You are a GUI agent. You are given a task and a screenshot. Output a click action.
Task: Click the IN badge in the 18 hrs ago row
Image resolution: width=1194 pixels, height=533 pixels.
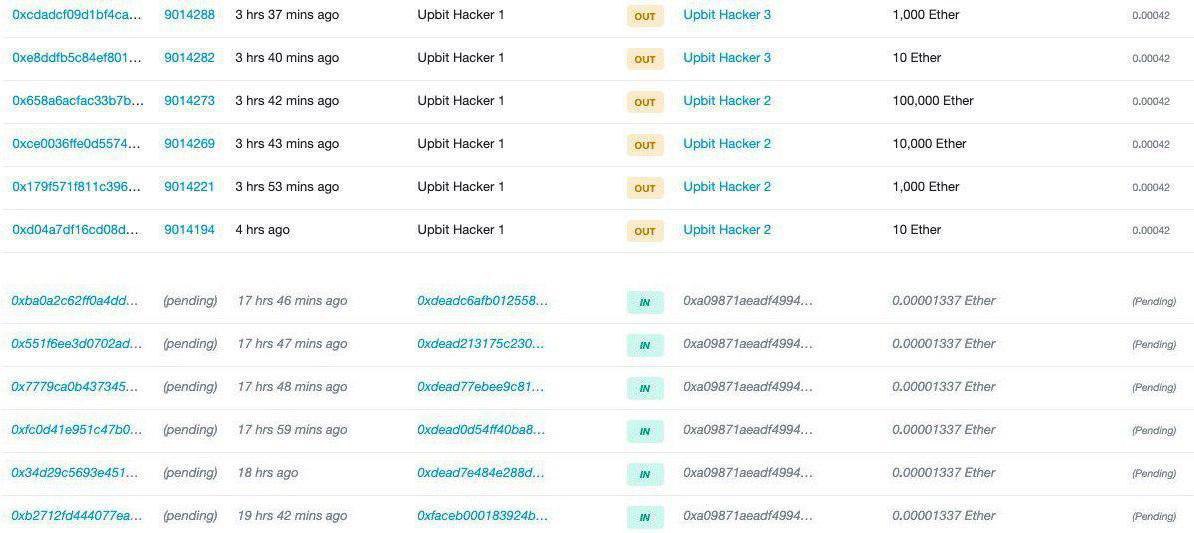pos(645,474)
